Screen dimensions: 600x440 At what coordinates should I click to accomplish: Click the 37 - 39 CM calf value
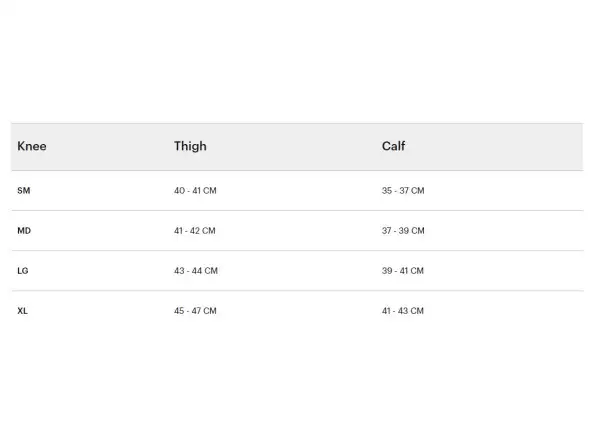[403, 231]
